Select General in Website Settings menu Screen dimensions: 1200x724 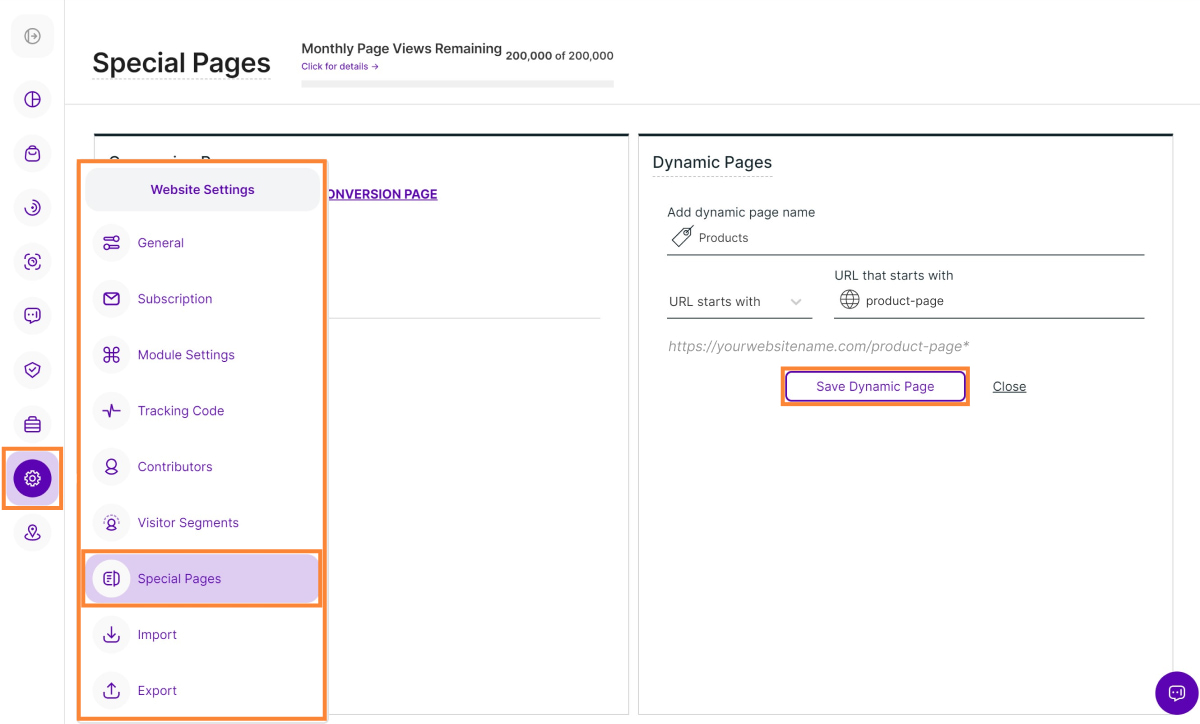tap(161, 243)
